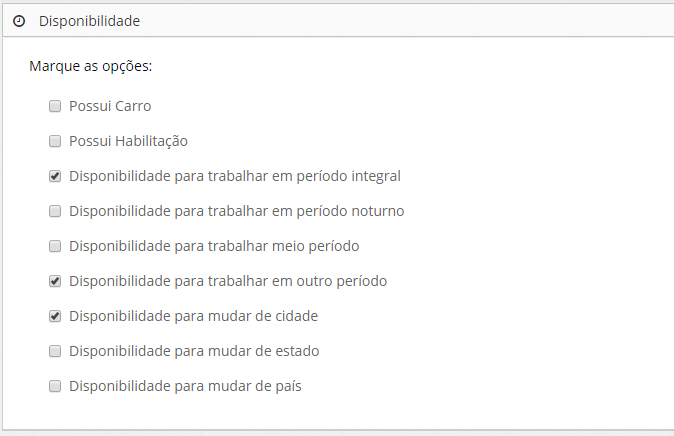674x436 pixels.
Task: Enable the Possui Habilitação checkbox
Action: point(55,141)
